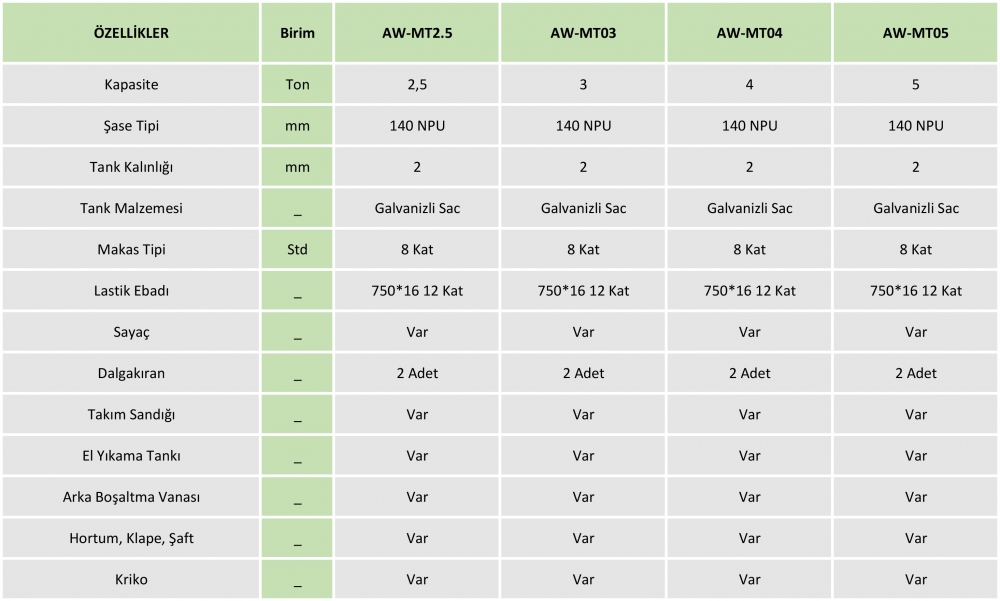The width and height of the screenshot is (1000, 601).
Task: Click the ÖZELLİKLER header cell
Action: [131, 33]
